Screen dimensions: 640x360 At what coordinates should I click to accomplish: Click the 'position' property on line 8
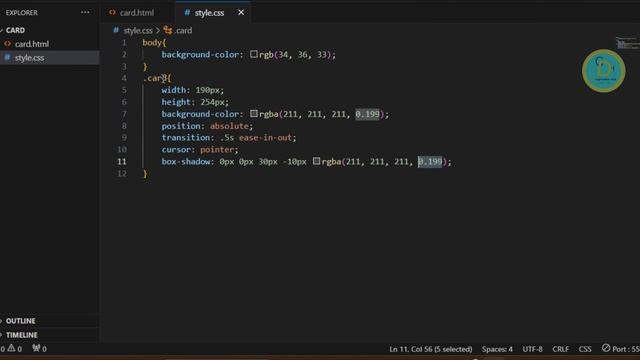click(x=181, y=126)
